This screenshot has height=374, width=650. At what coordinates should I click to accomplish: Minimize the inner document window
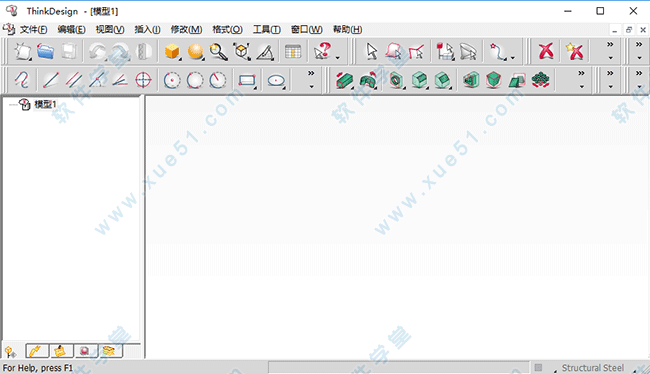coord(615,30)
